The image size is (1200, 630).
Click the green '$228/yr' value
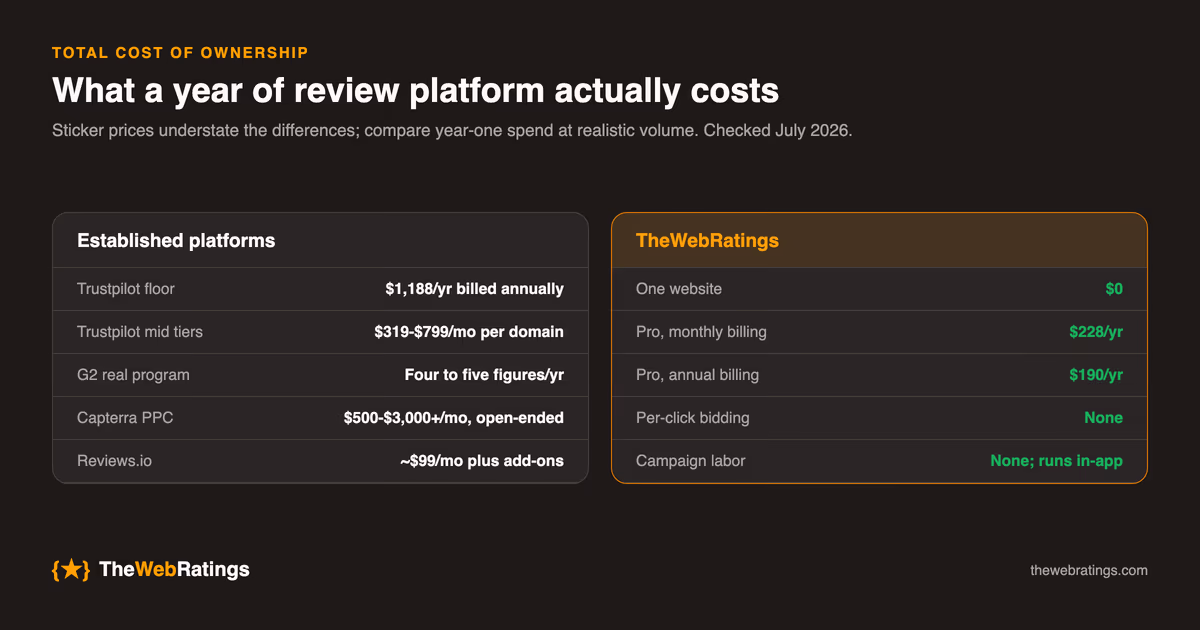point(1096,332)
